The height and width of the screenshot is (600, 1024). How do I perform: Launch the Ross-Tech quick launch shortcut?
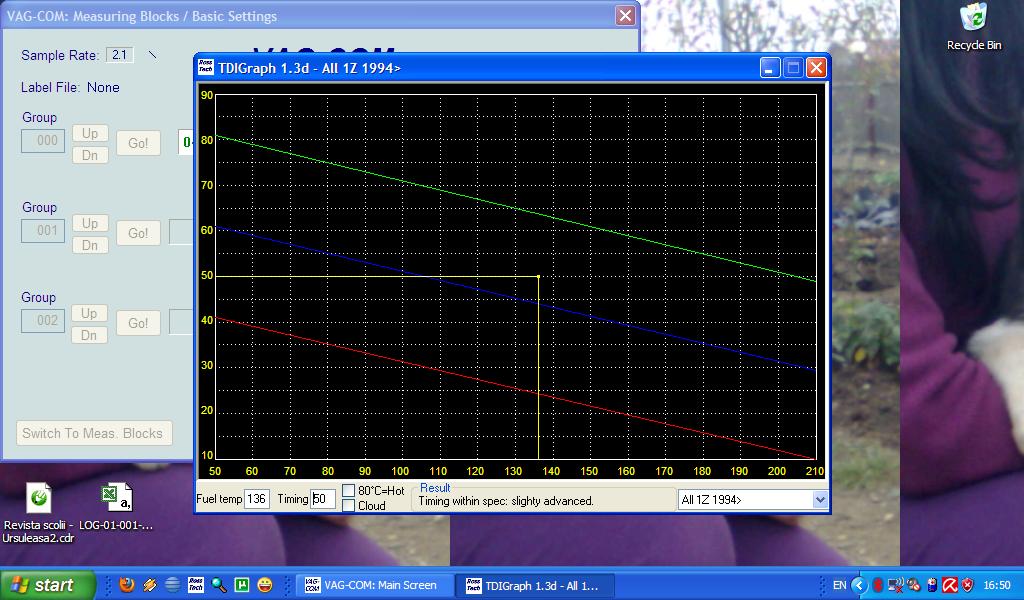[x=195, y=585]
